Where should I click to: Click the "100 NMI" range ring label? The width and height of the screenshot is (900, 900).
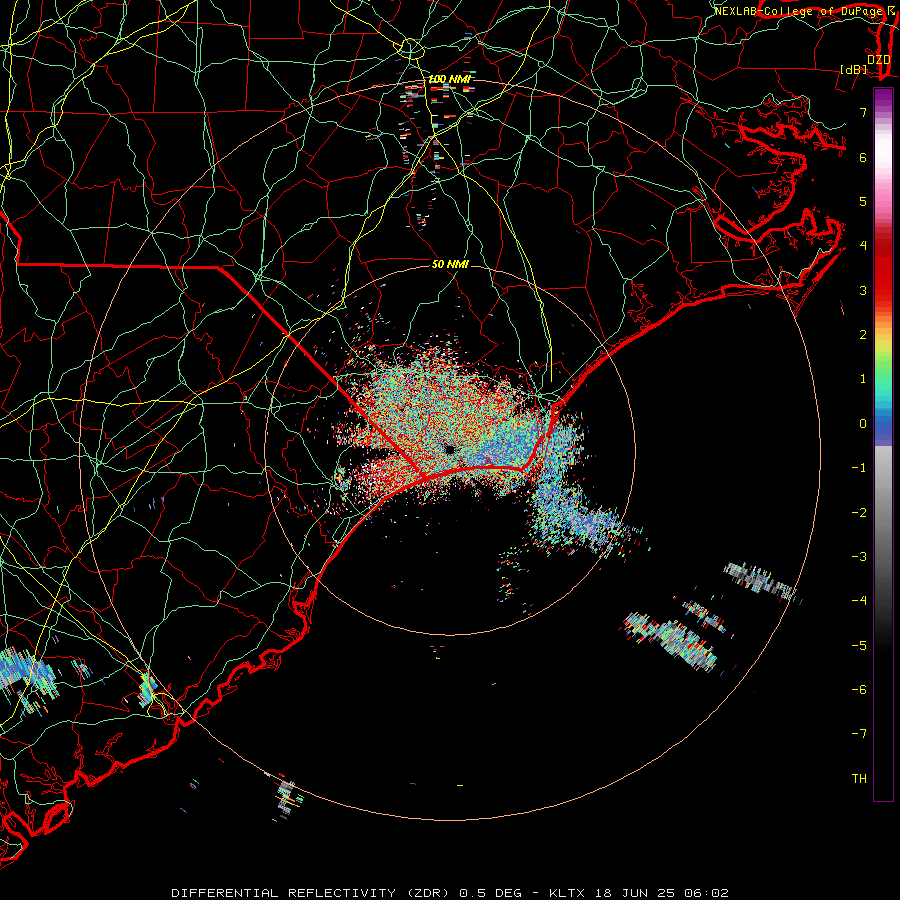(x=449, y=79)
